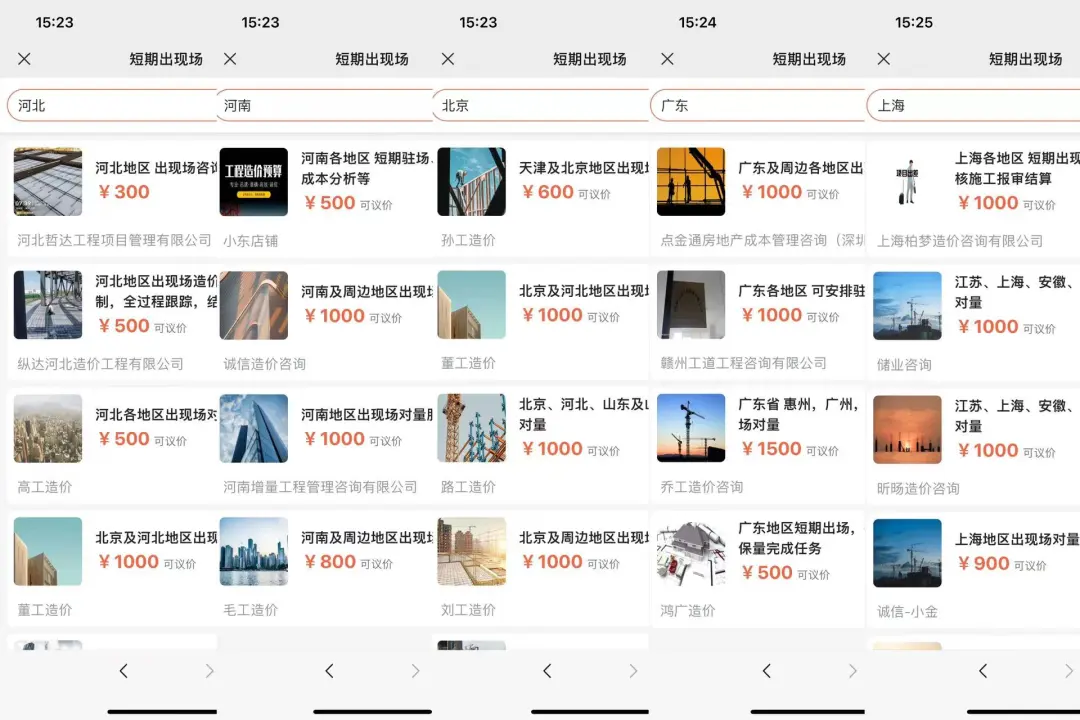
Task: Tap the X icon on the 广东 screen
Action: pos(666,59)
